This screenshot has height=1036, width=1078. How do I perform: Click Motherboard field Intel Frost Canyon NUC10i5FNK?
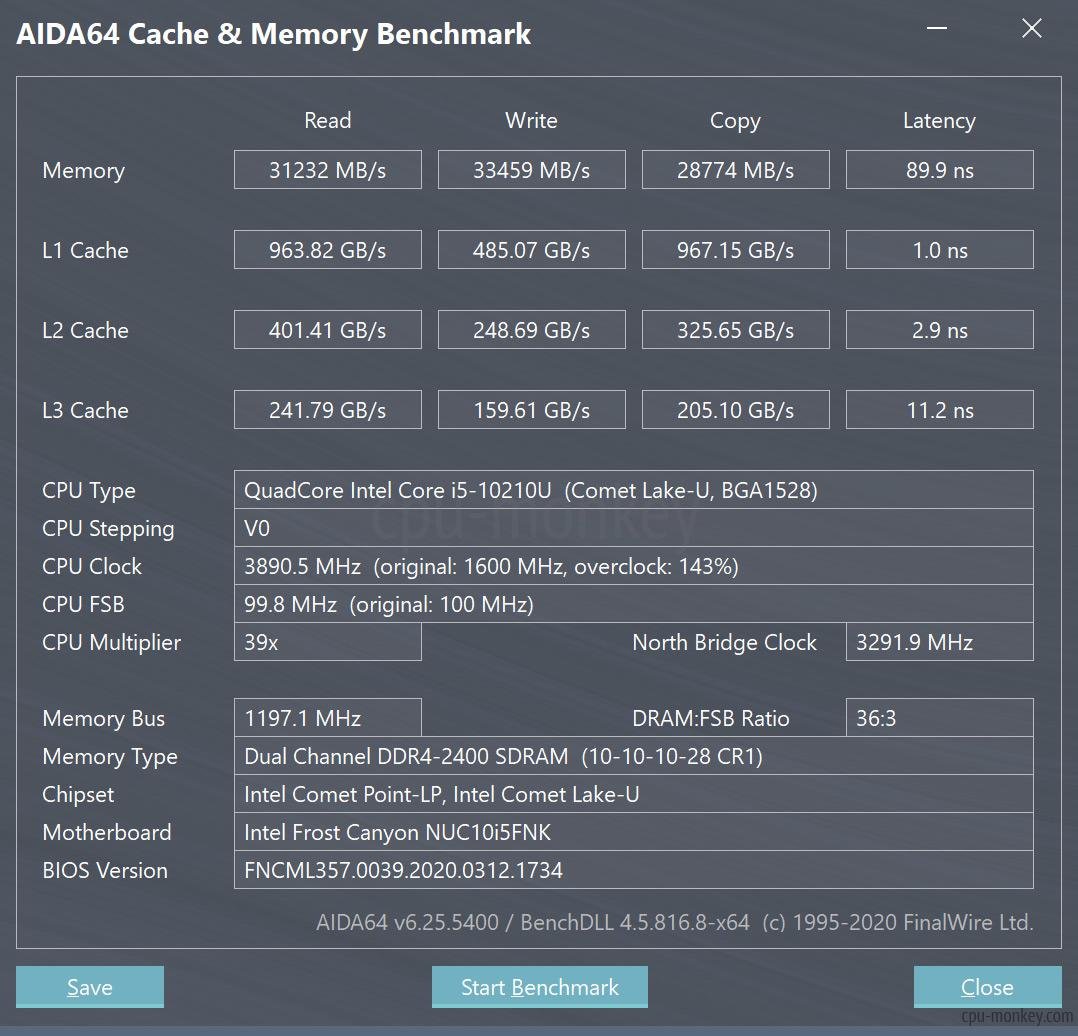(x=633, y=832)
